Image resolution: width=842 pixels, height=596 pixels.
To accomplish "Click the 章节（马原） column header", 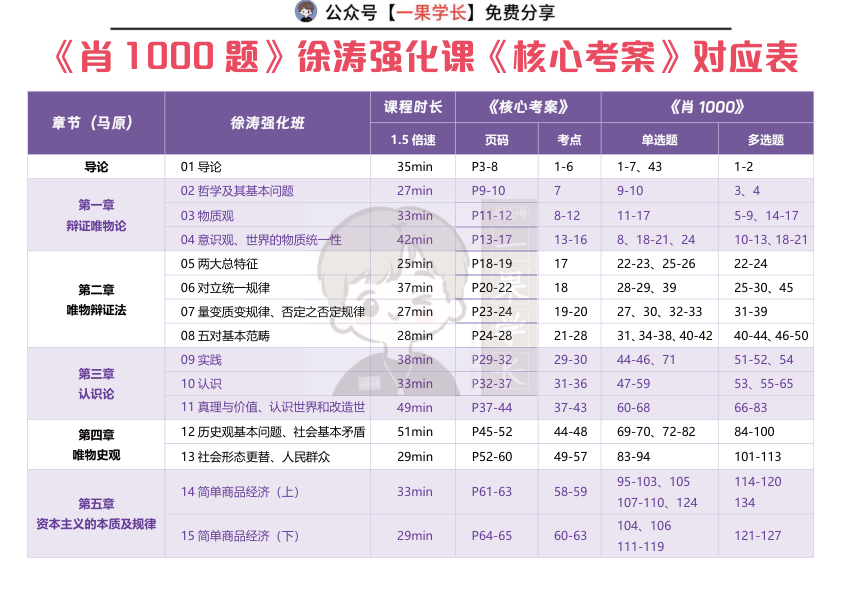I will coord(96,123).
